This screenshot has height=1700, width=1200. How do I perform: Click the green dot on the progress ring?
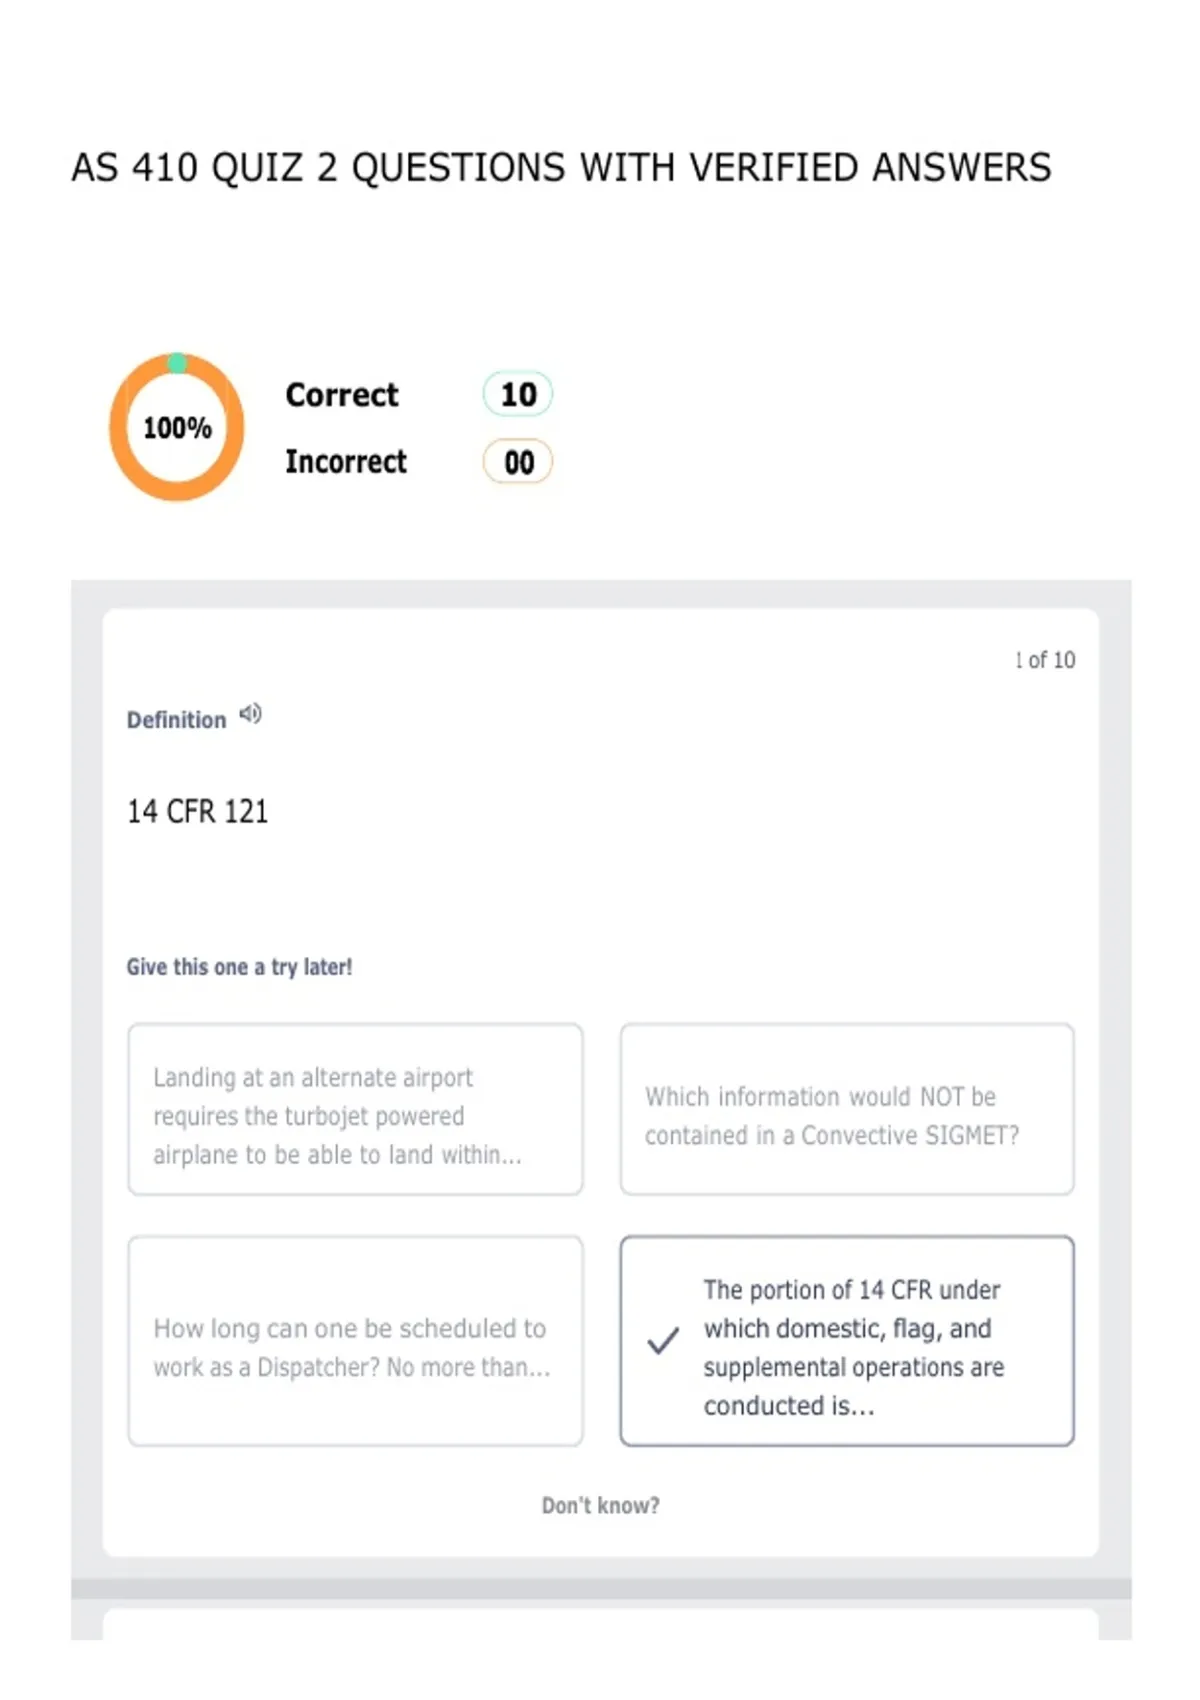coord(177,363)
